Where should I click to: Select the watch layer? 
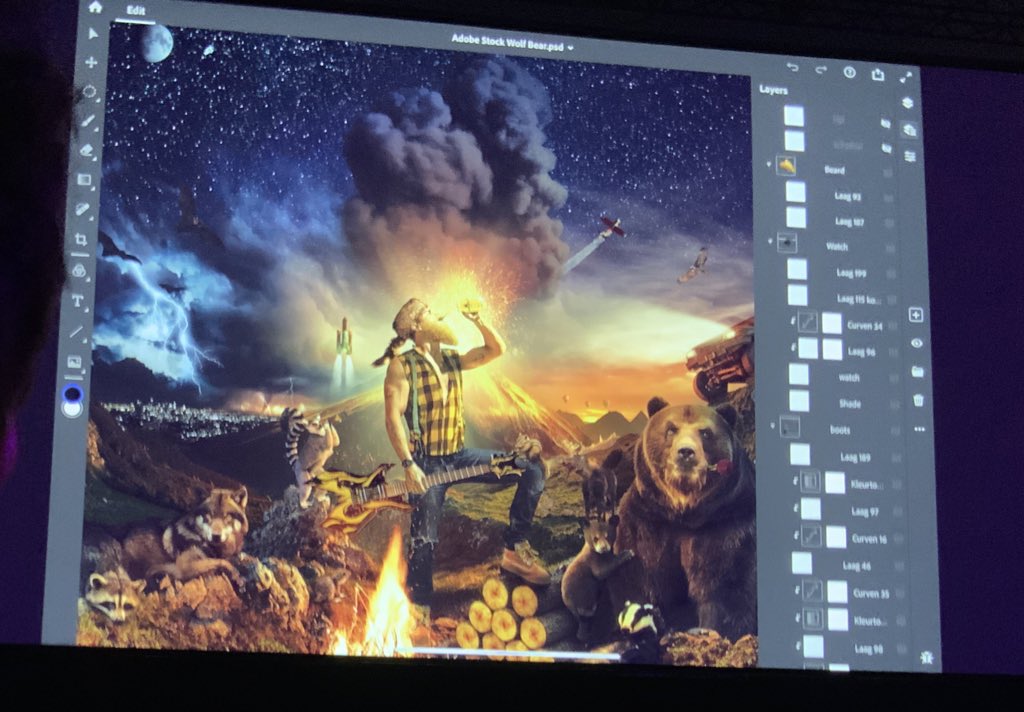click(x=844, y=376)
